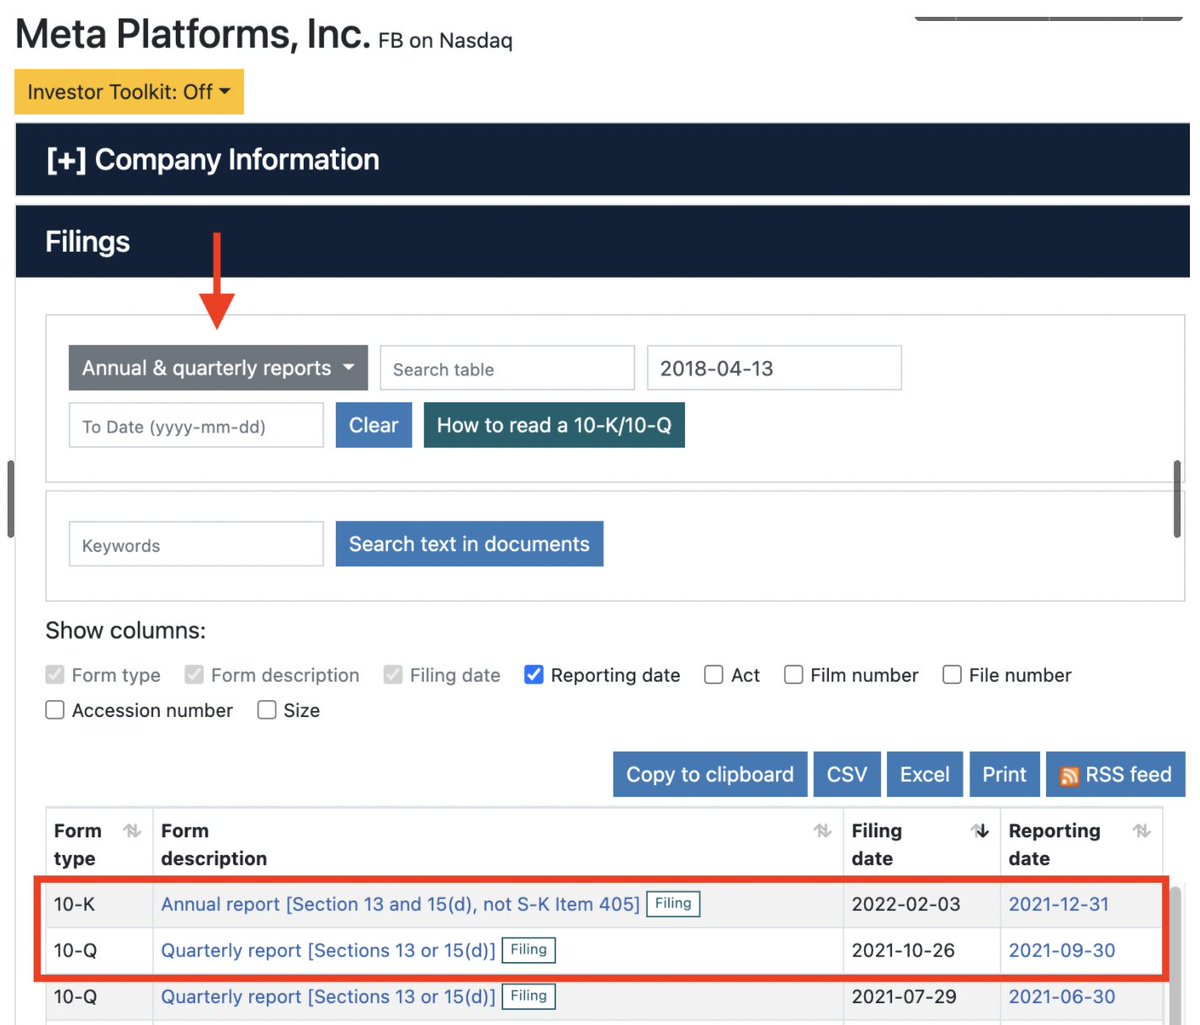The image size is (1200, 1025).
Task: Export table to Excel
Action: 925,775
